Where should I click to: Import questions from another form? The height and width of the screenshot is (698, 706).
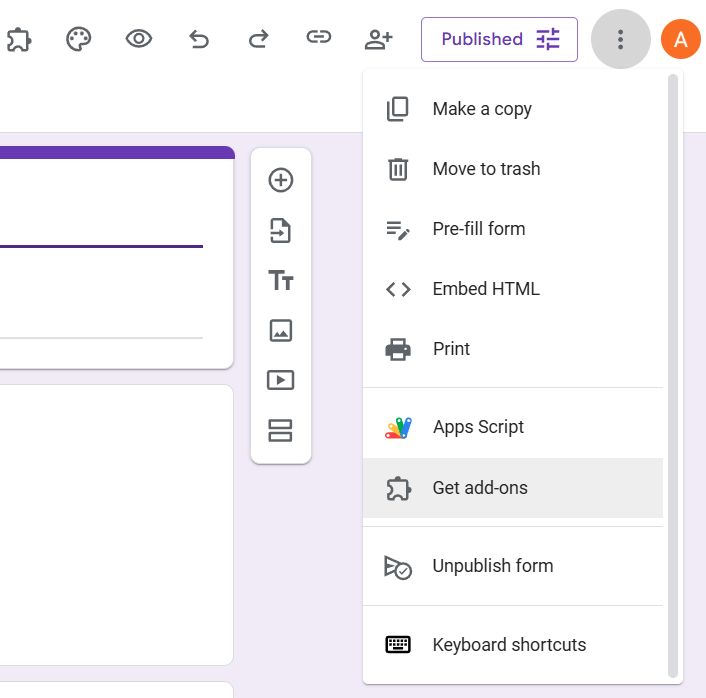coord(281,231)
